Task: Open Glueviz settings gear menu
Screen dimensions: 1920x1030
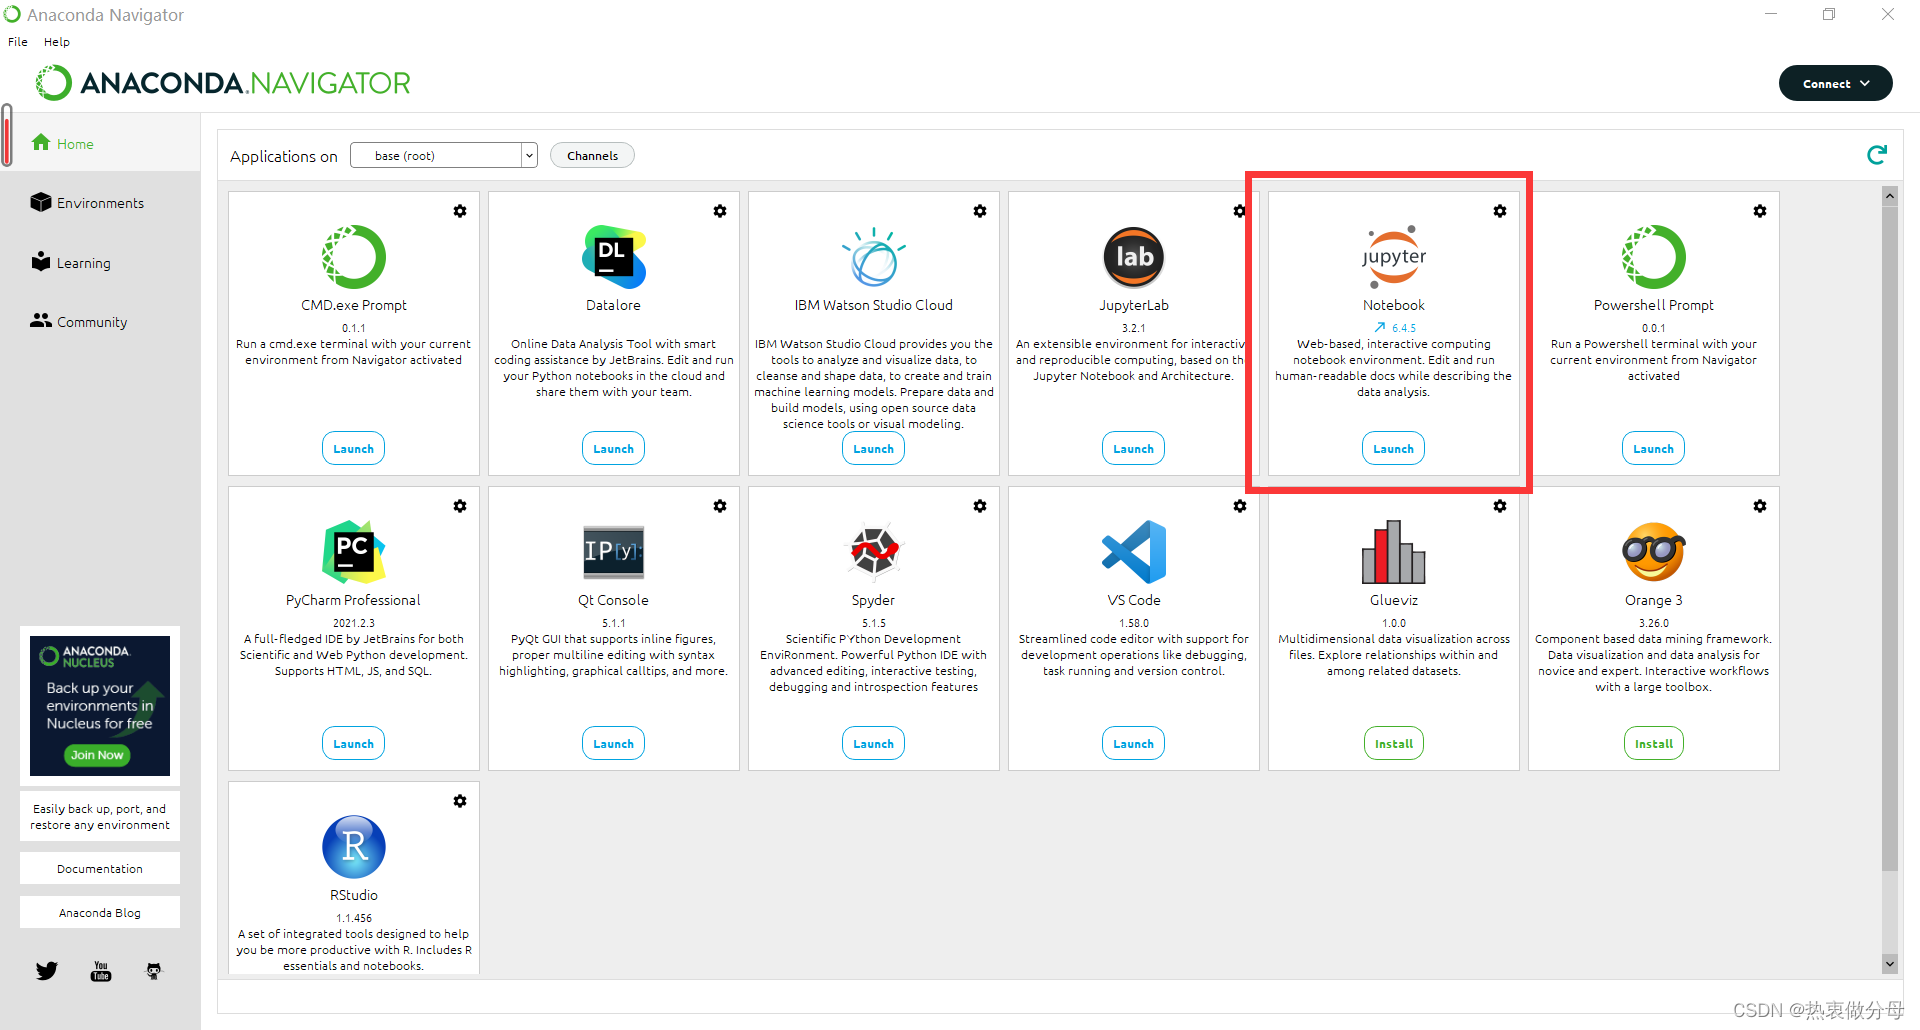Action: (1500, 506)
